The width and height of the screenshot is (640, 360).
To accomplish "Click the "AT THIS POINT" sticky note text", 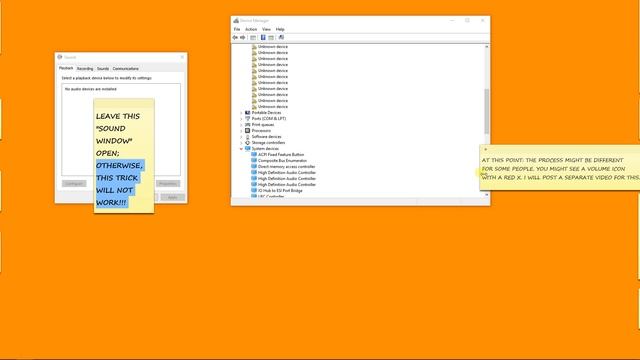I will [560, 169].
